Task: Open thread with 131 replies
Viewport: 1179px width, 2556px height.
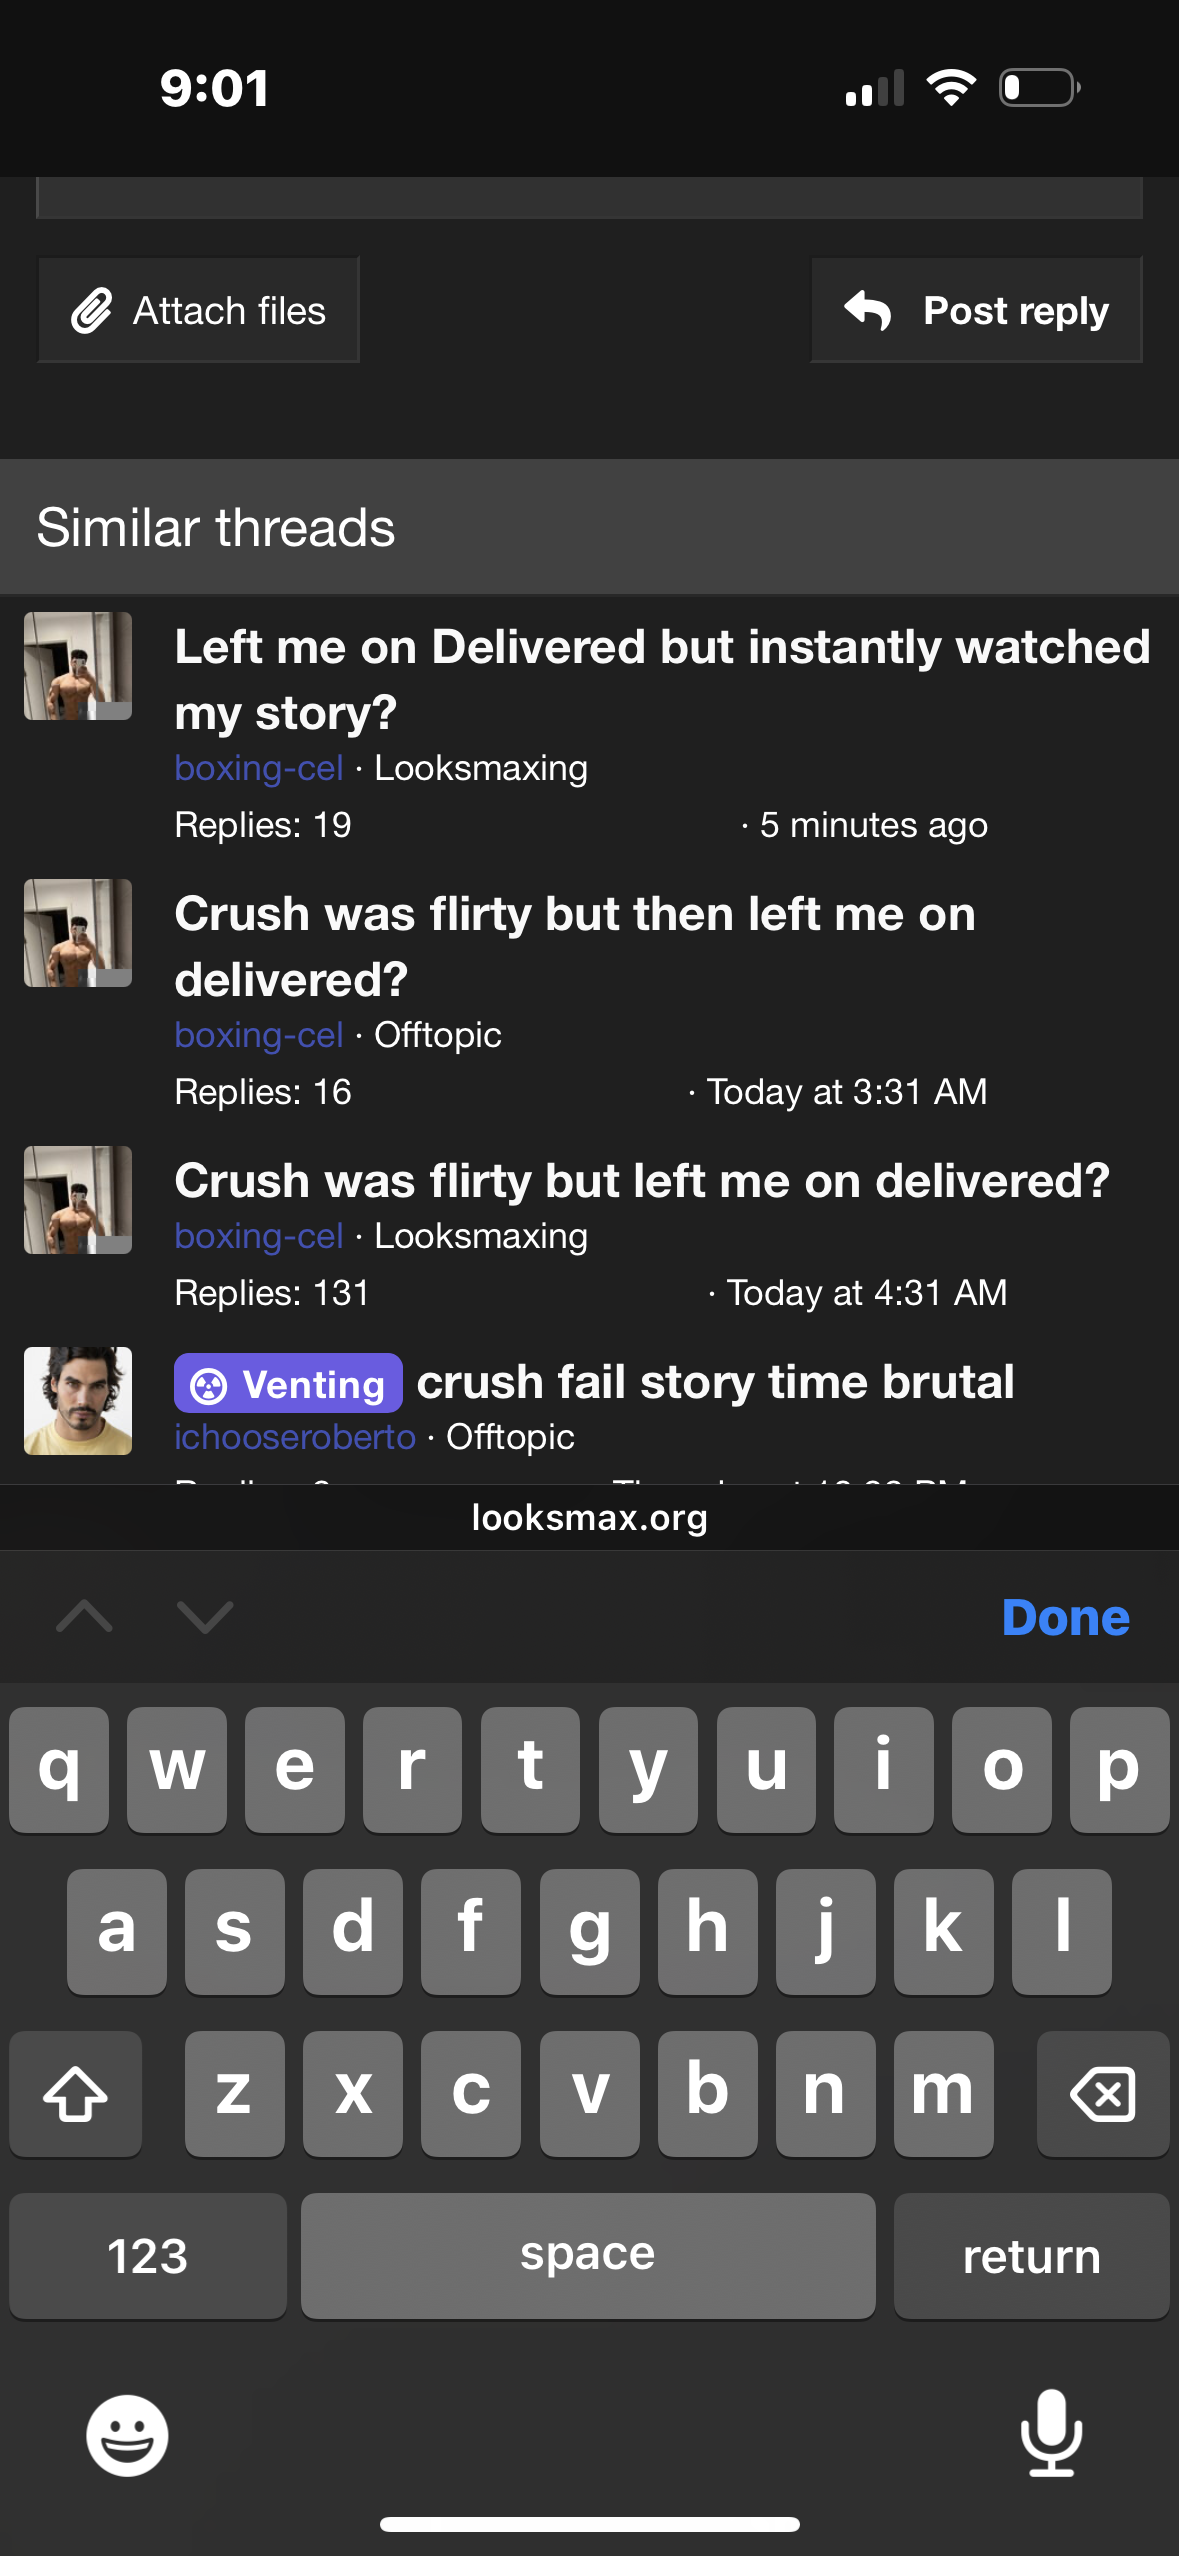Action: 641,1181
